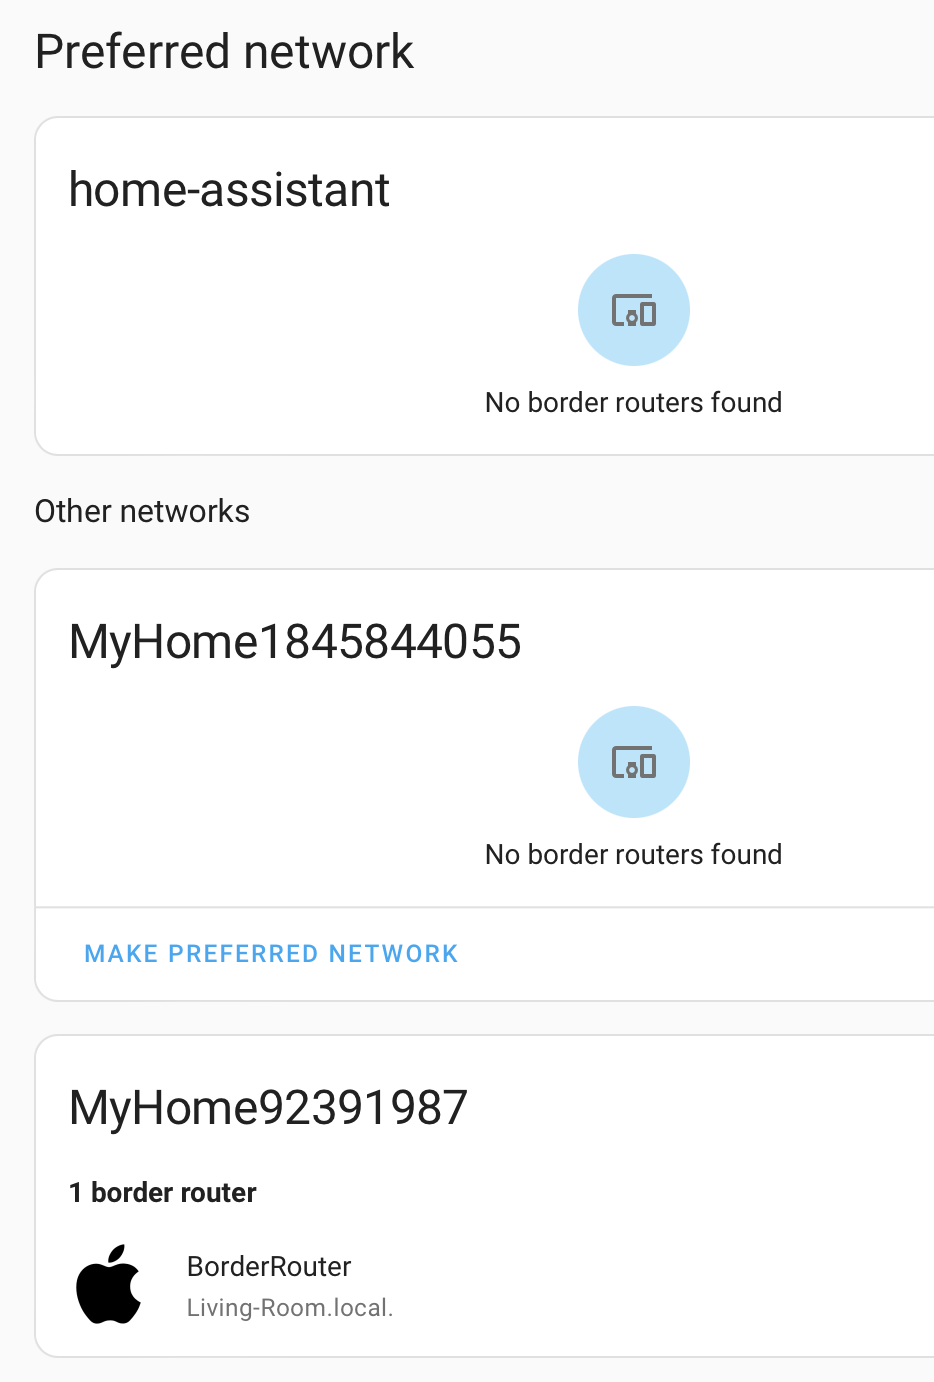
Task: Click the border router icon in MyHome1845844055 card
Action: click(634, 762)
